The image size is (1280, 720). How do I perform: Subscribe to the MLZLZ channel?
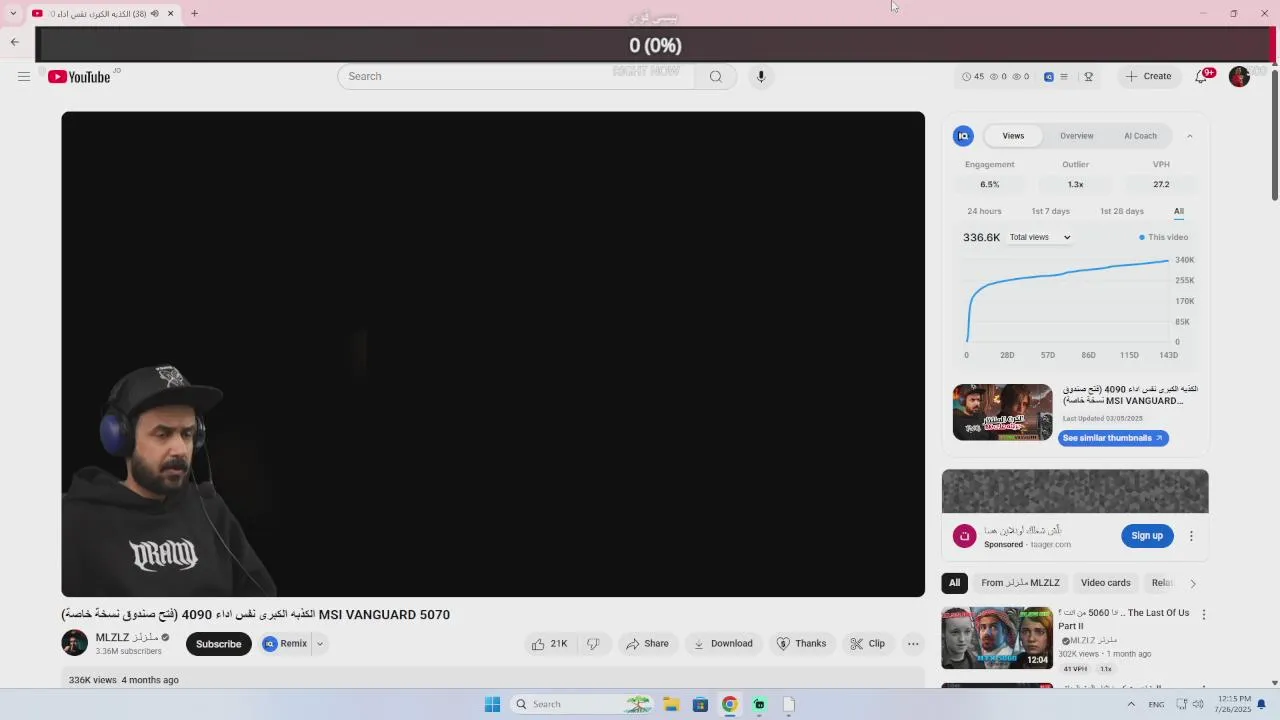pos(218,644)
